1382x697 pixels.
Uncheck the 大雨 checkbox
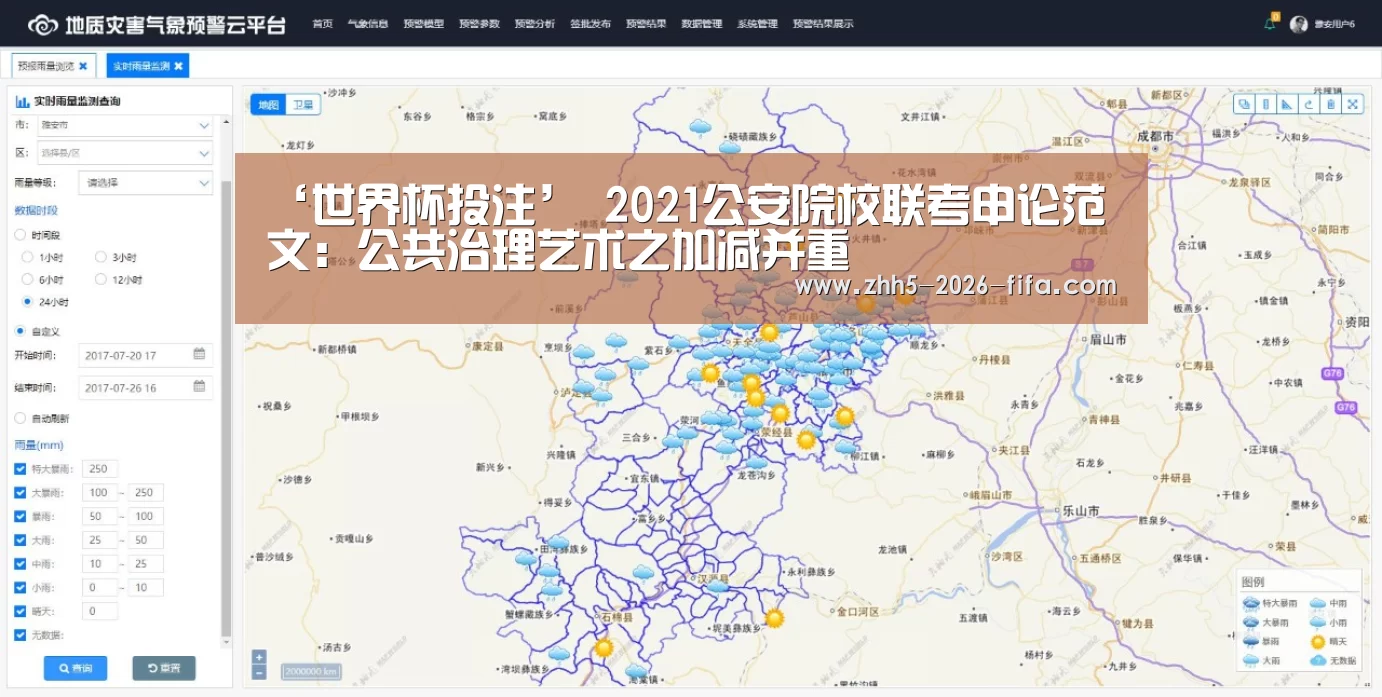[20, 540]
